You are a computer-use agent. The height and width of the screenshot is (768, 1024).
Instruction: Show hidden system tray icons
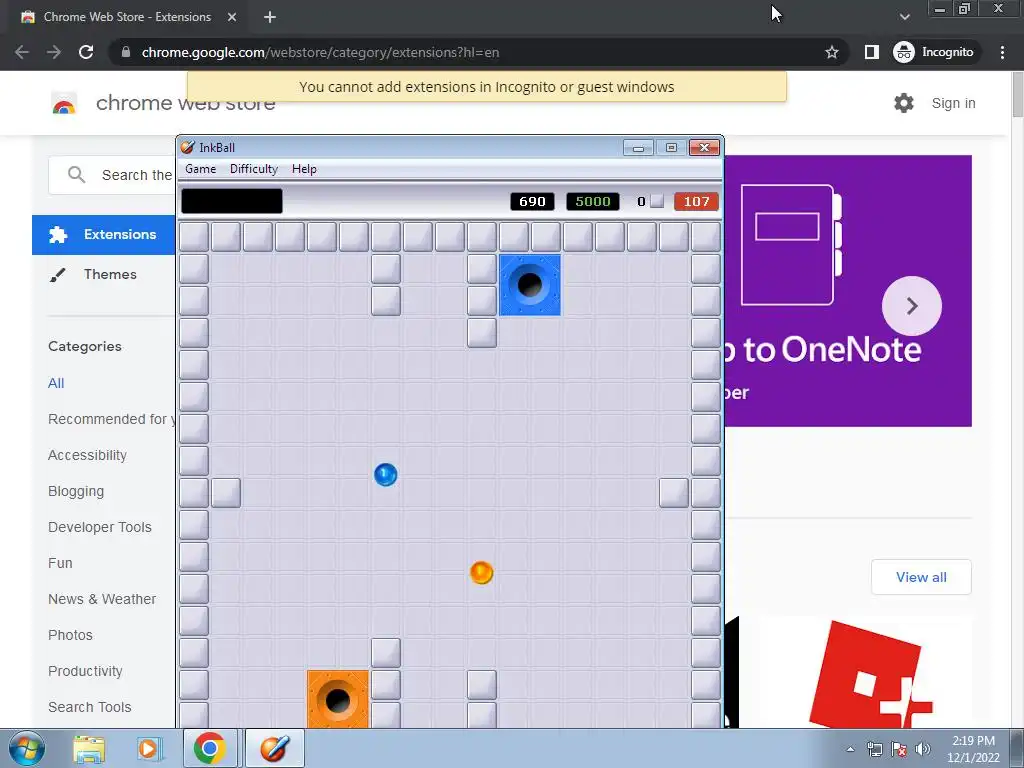click(x=850, y=749)
